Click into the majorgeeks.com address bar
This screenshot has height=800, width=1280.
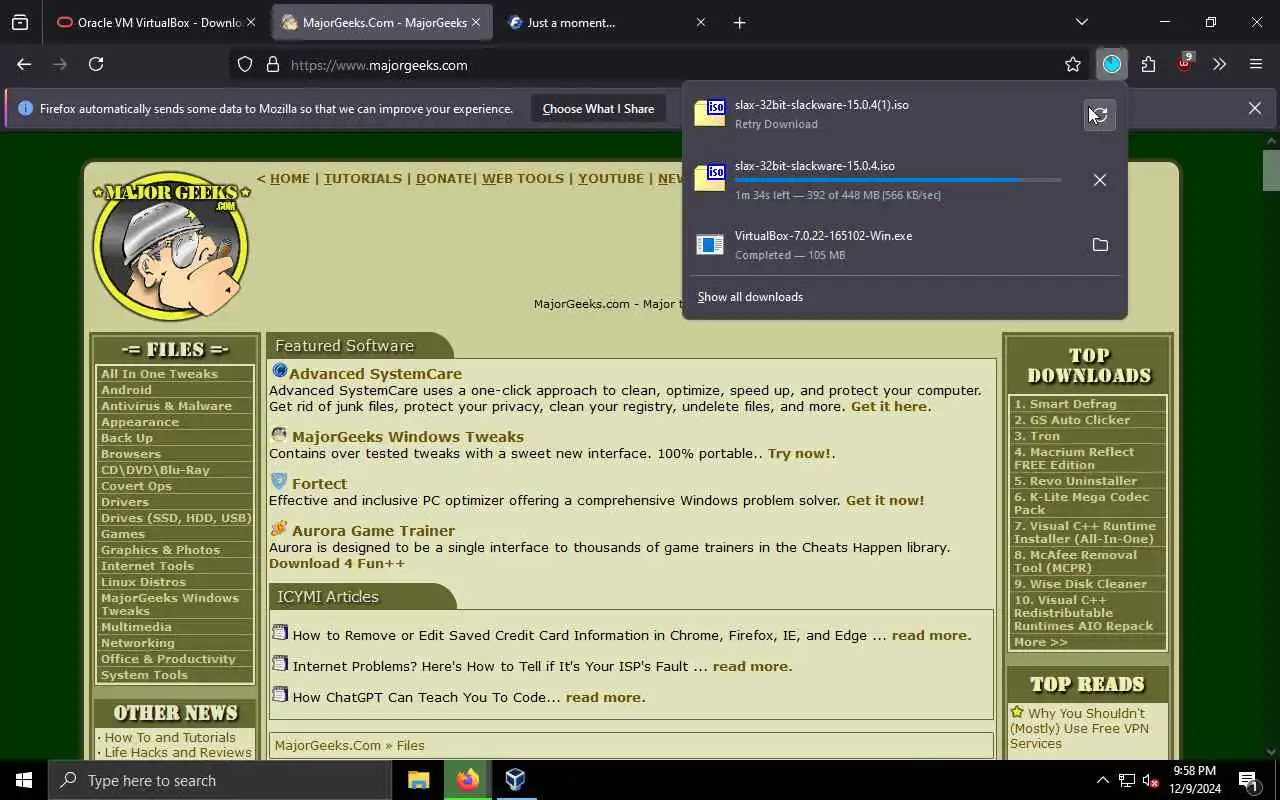click(x=660, y=65)
